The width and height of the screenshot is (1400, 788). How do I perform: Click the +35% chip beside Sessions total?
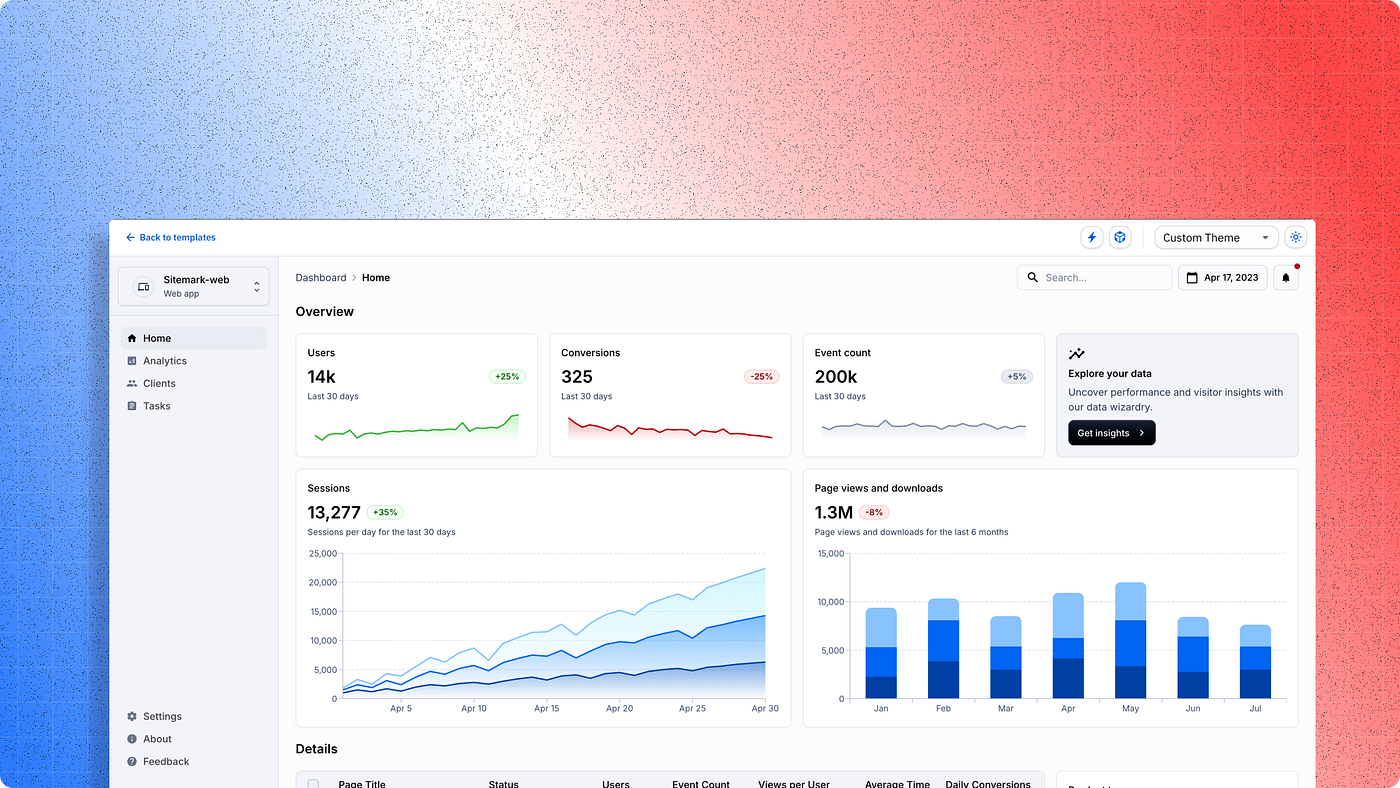(385, 512)
